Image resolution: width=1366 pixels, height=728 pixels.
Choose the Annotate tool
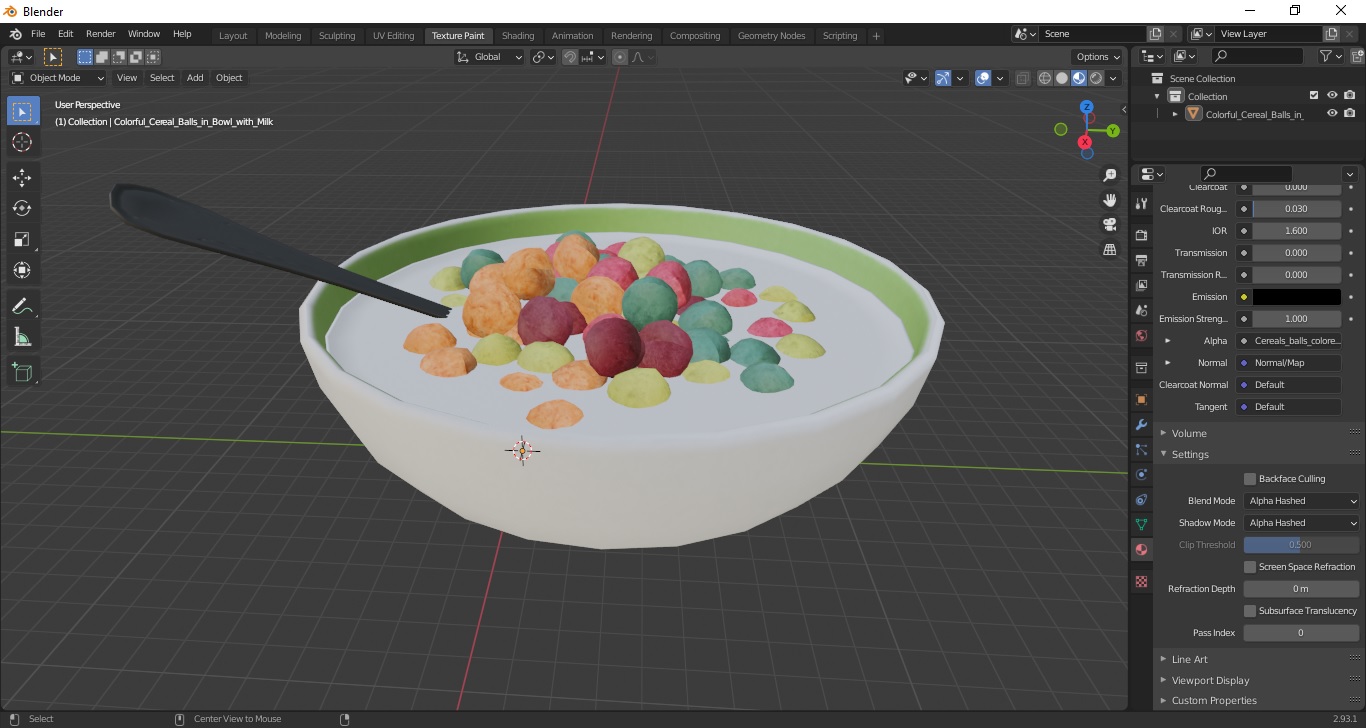22,306
